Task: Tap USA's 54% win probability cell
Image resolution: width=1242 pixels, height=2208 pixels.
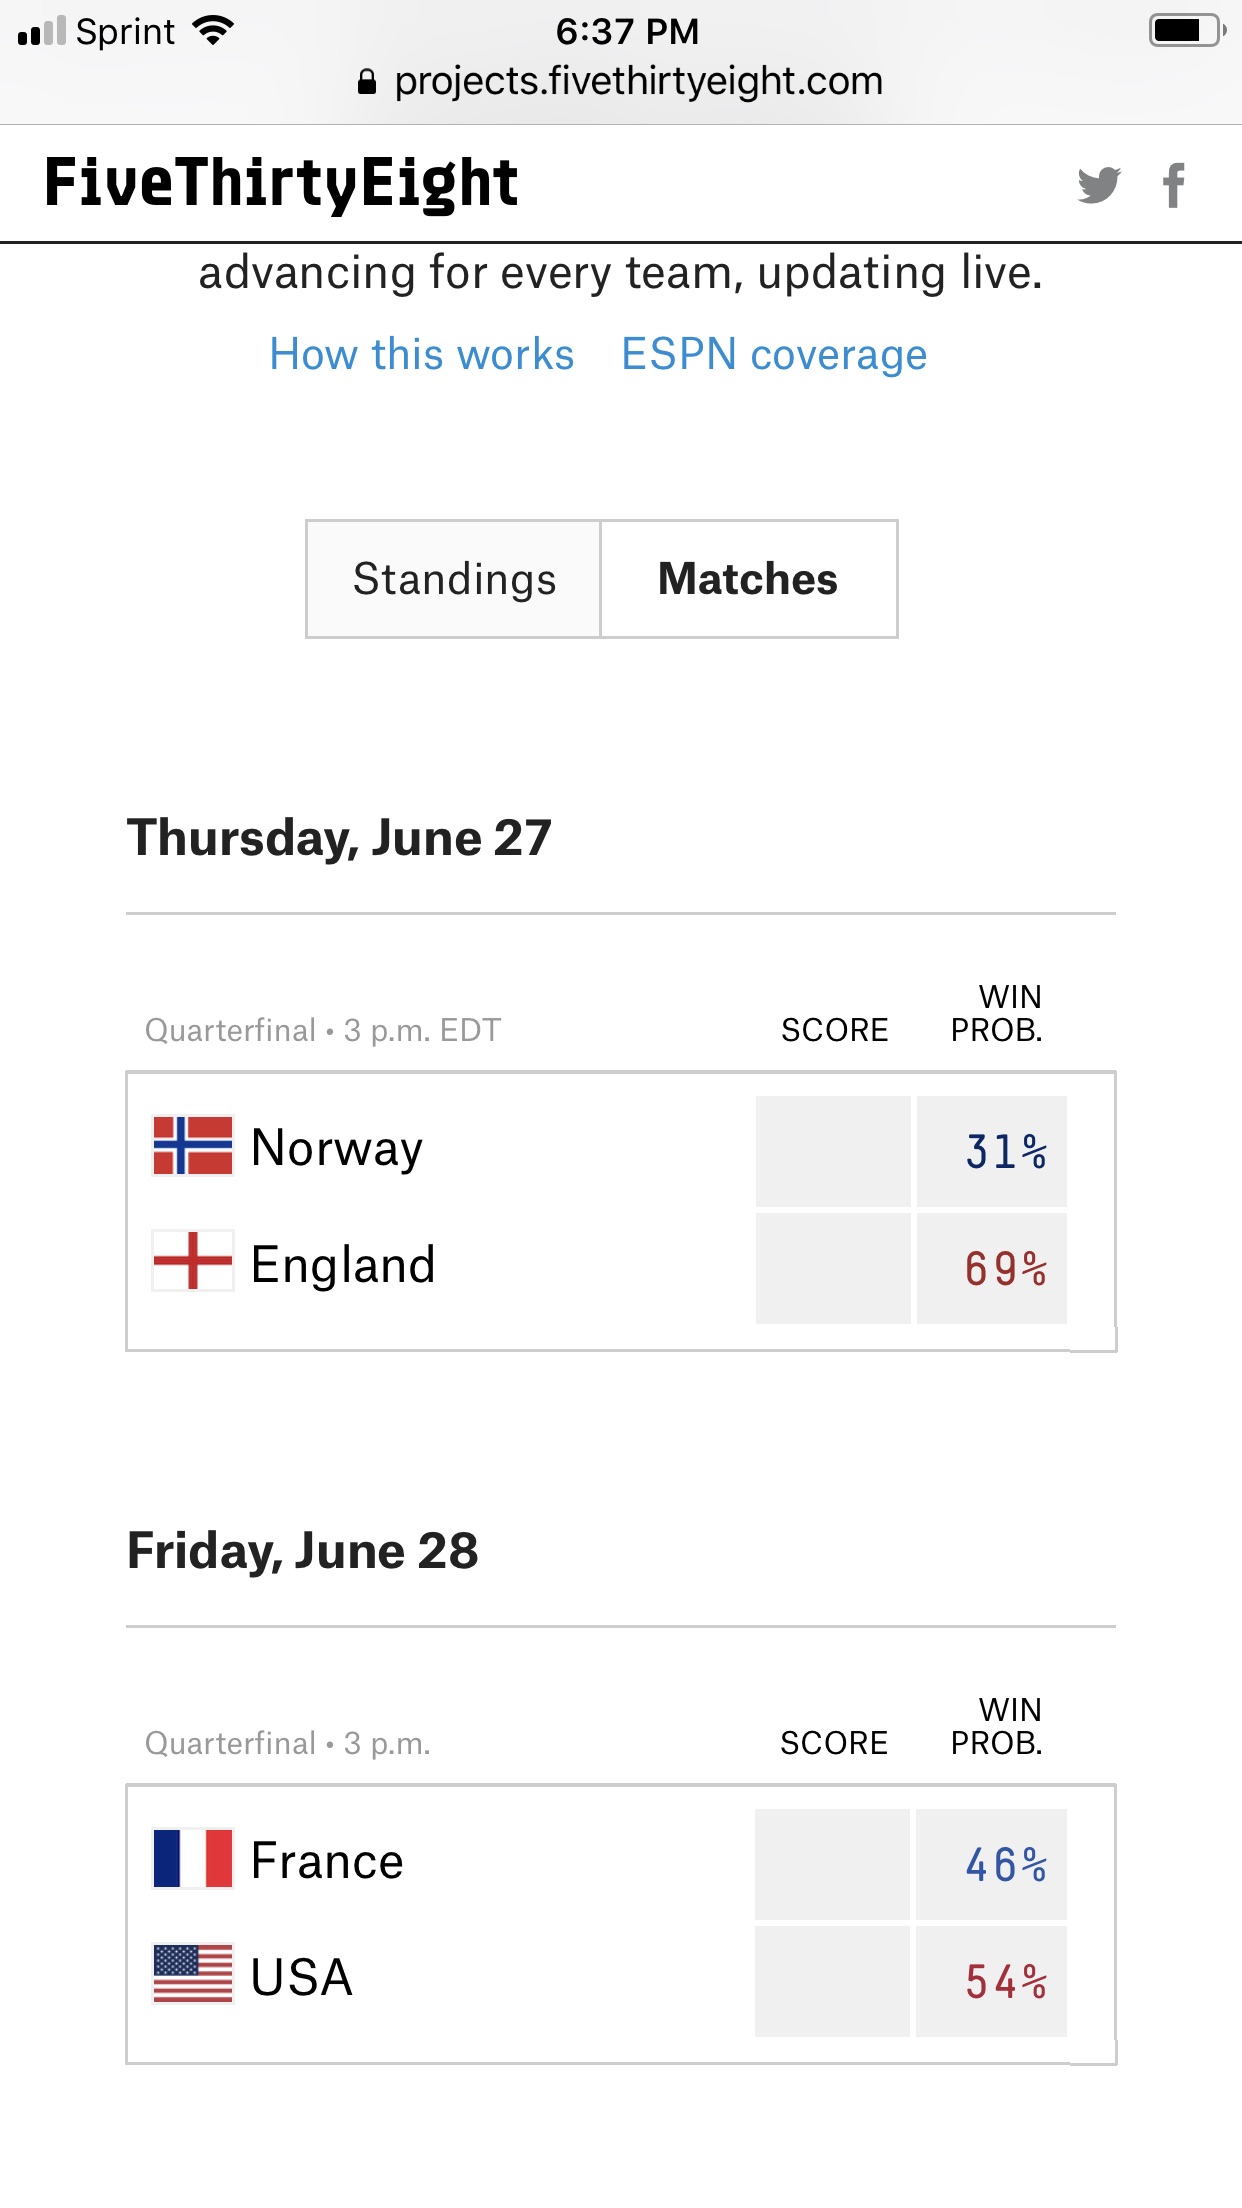Action: click(992, 1982)
